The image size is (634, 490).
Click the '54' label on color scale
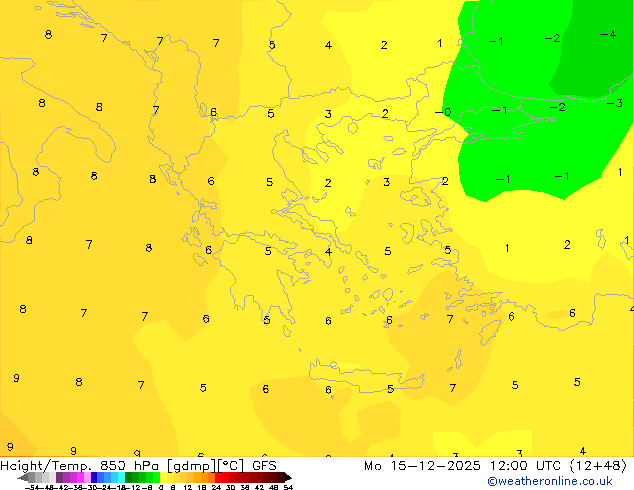pyautogui.click(x=288, y=487)
